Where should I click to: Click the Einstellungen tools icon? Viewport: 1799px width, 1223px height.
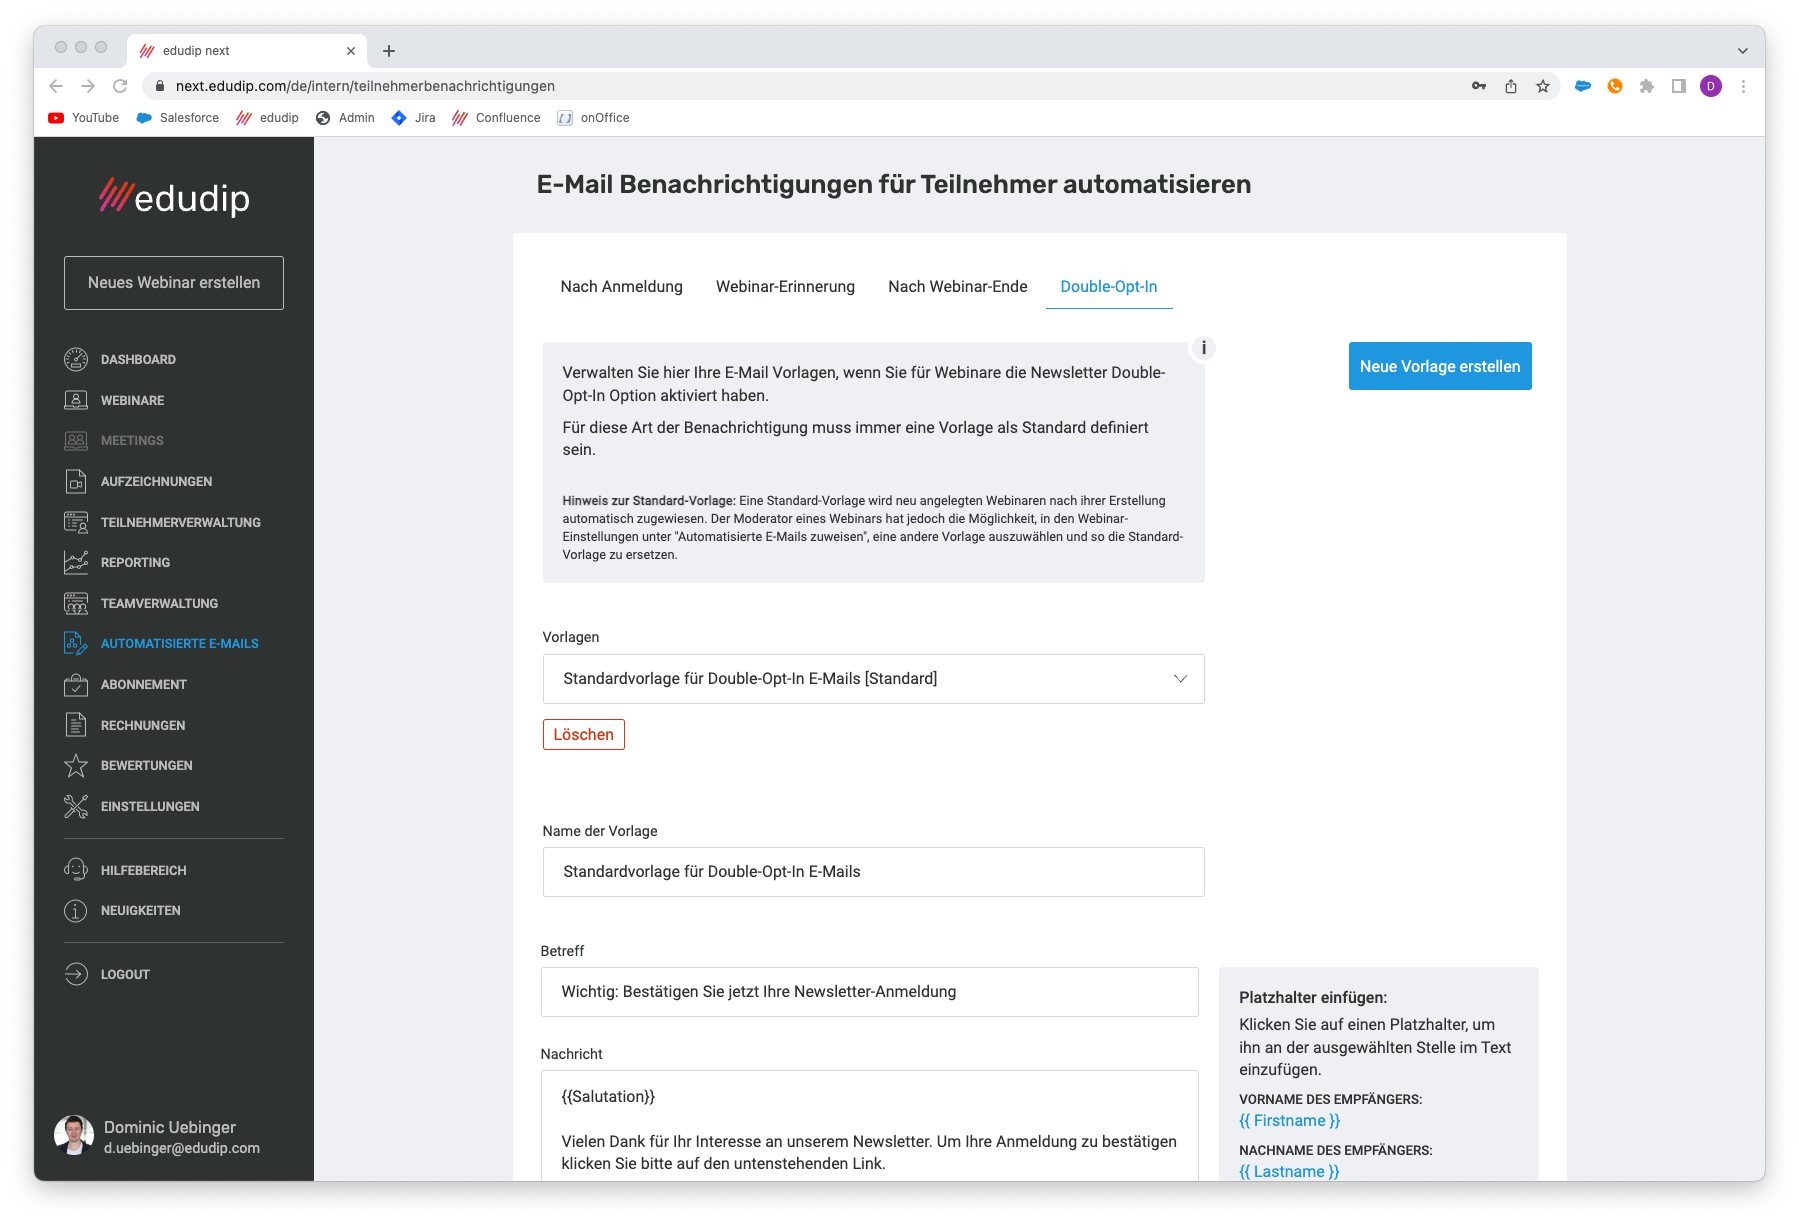tap(76, 806)
